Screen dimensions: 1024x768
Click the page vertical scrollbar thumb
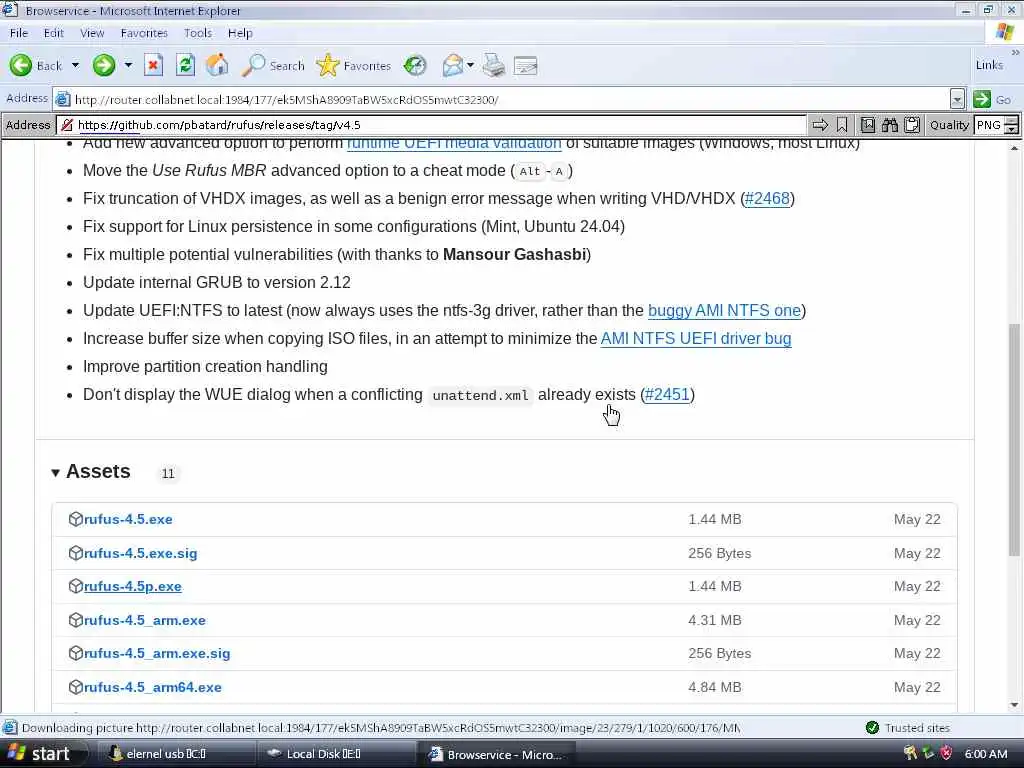click(1014, 439)
